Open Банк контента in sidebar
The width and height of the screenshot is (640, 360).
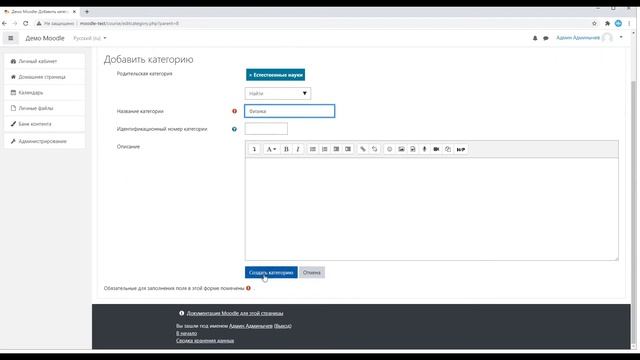[44, 124]
